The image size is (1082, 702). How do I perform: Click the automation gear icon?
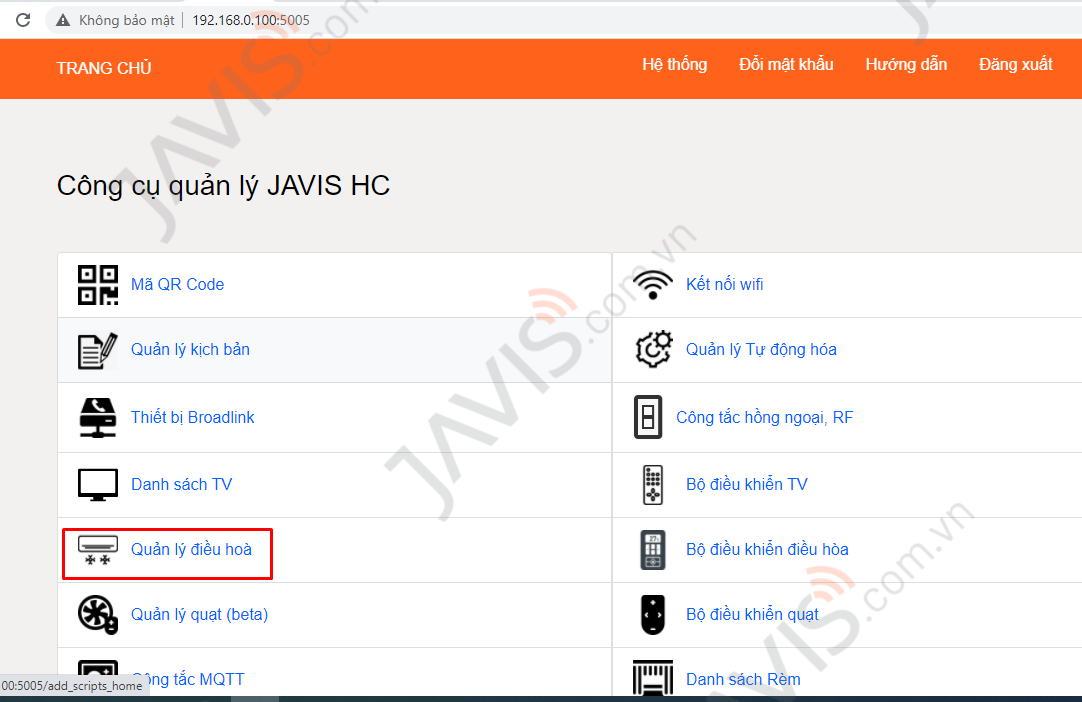coord(653,349)
